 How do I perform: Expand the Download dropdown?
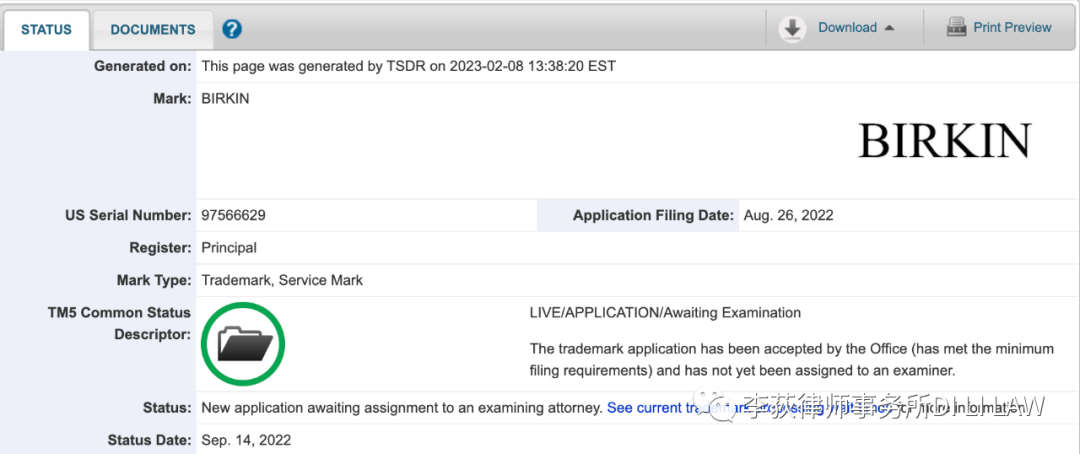click(855, 28)
